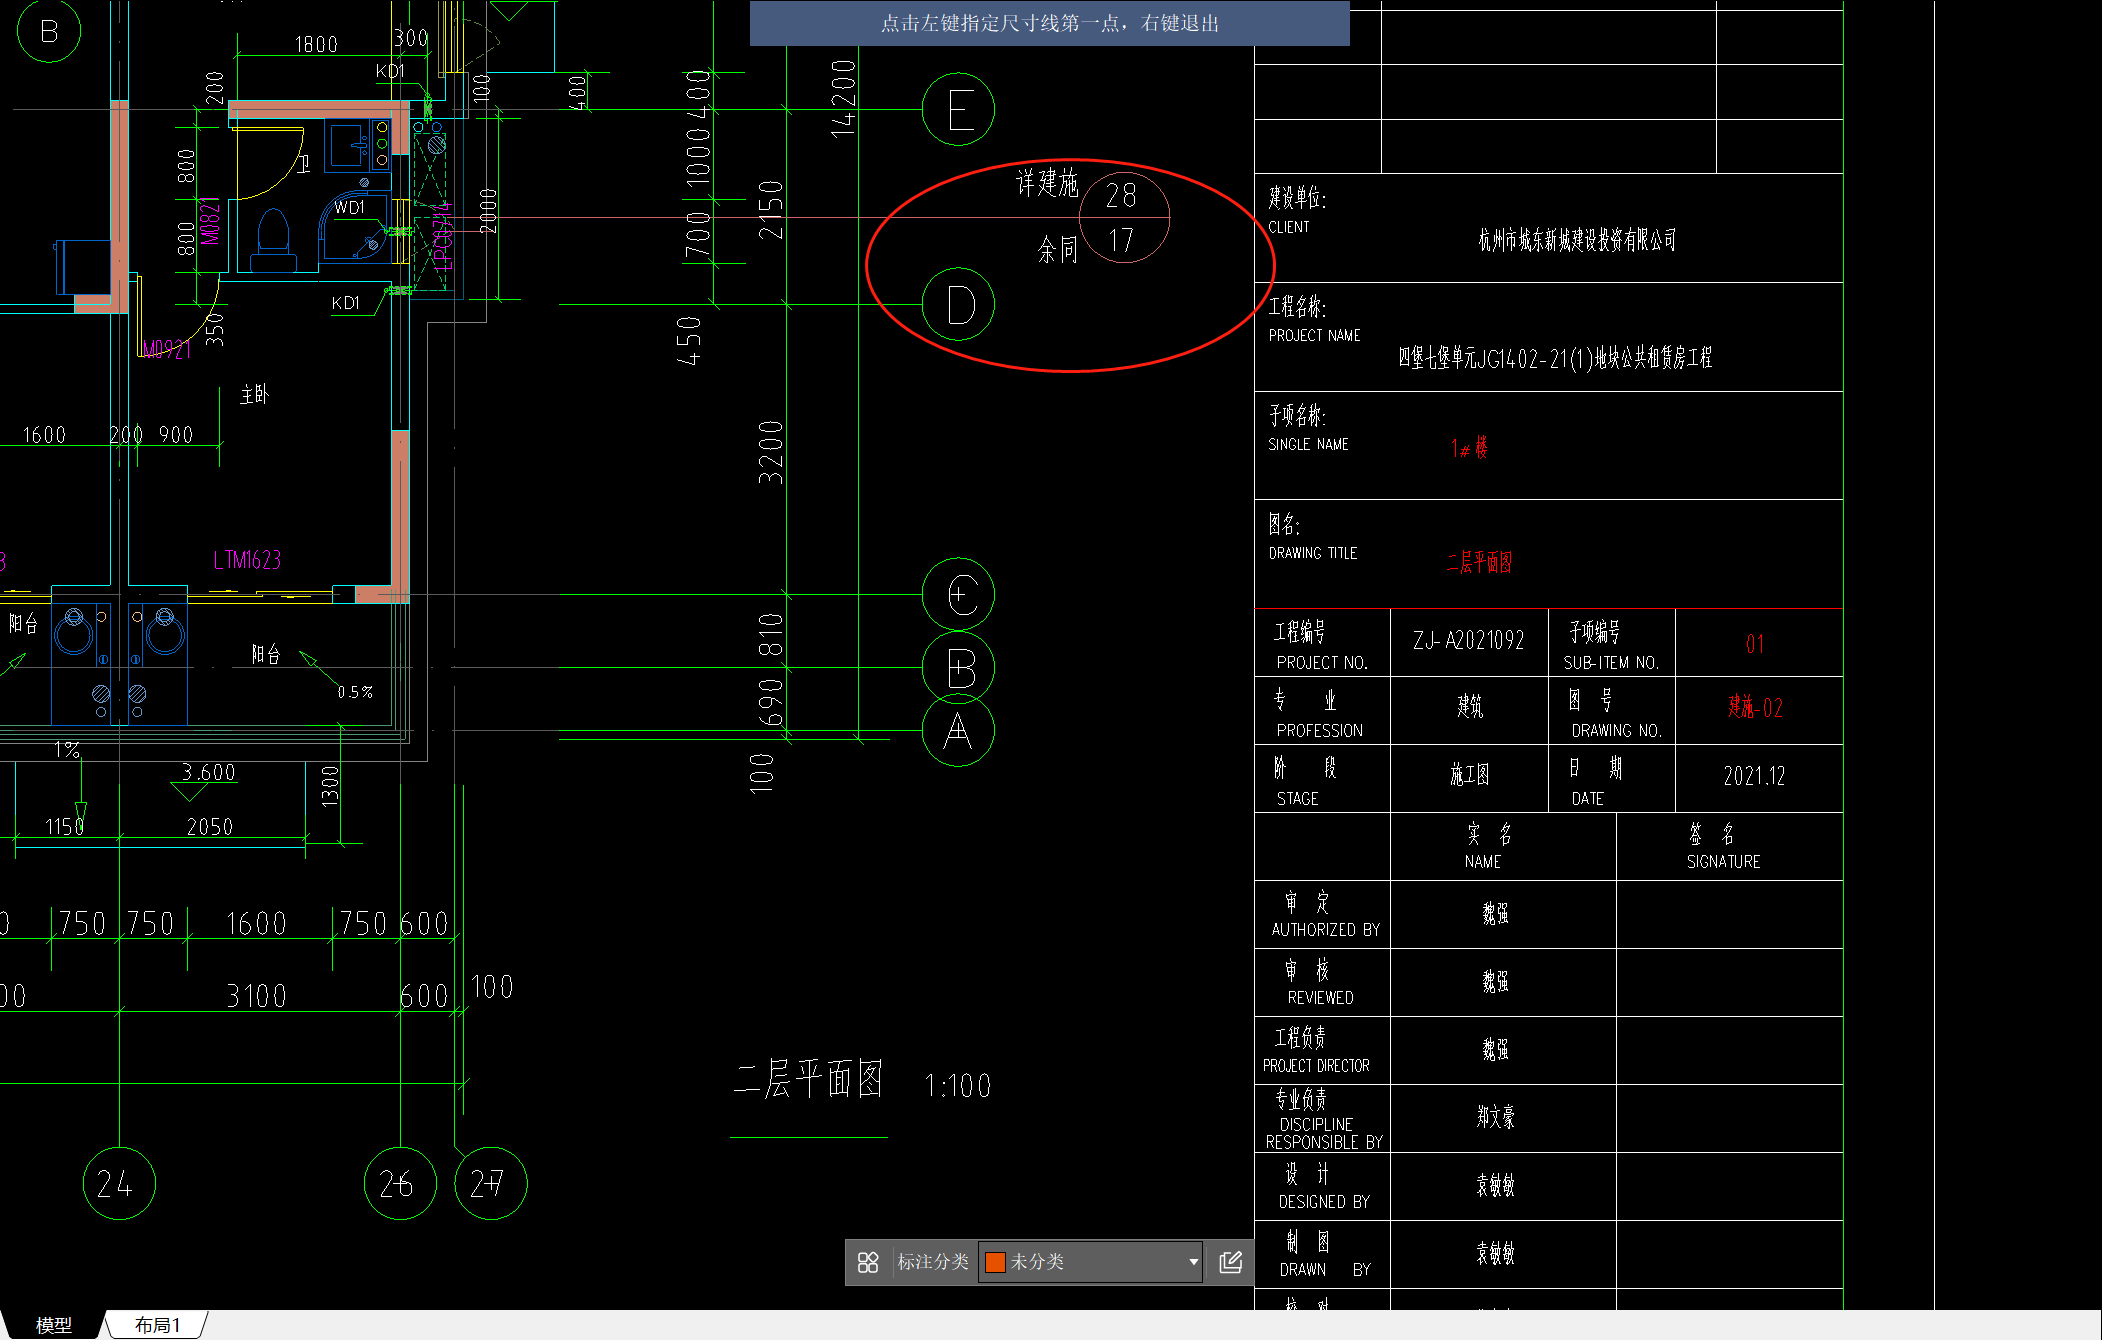Viewport: 2102px width, 1340px height.
Task: Click the 810 dimension text
Action: (x=770, y=636)
